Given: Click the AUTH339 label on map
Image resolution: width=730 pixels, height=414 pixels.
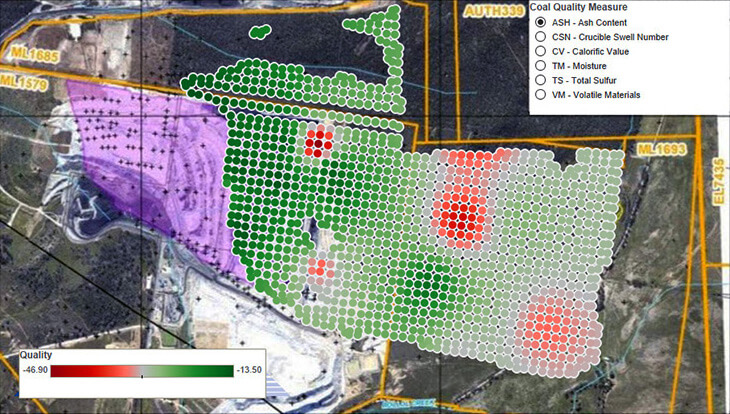Looking at the screenshot, I should 494,11.
